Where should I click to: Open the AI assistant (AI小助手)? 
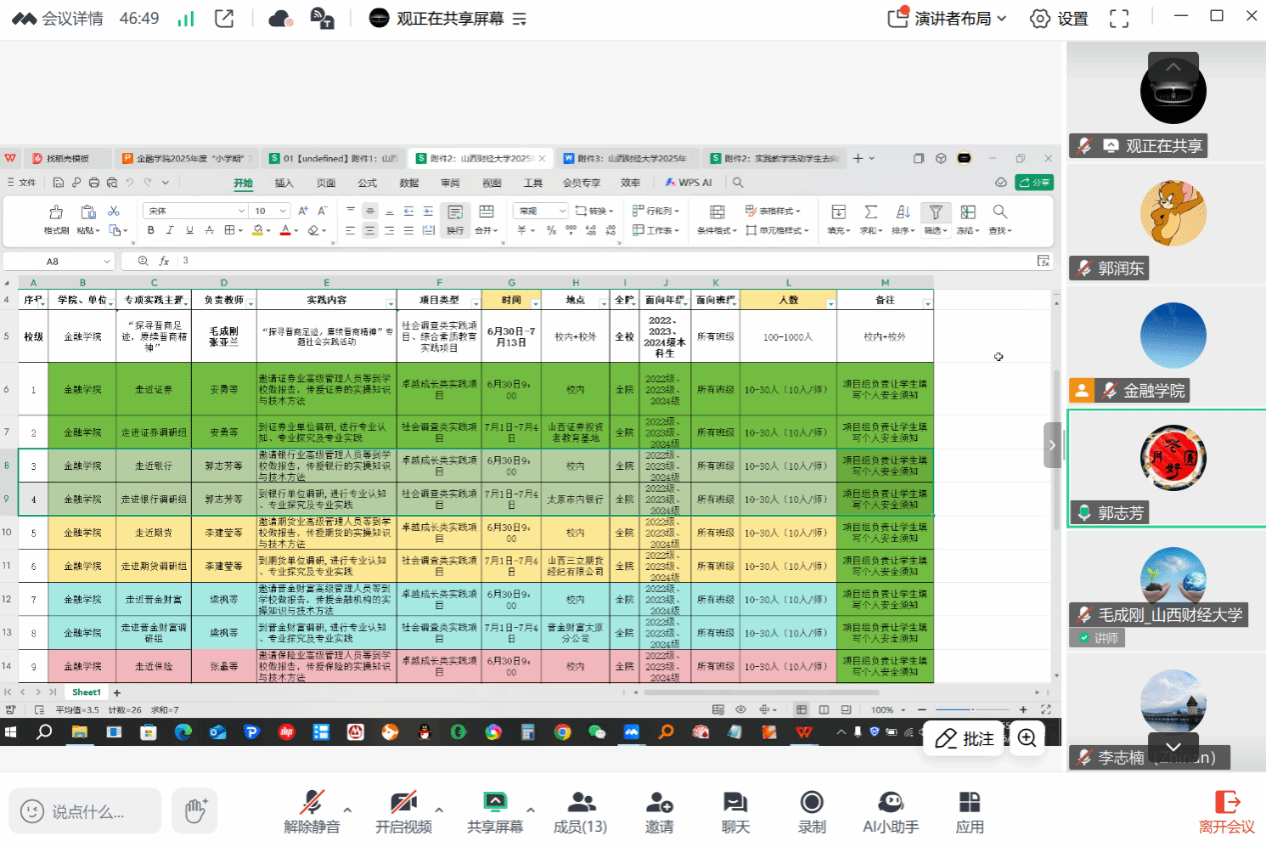tap(890, 803)
